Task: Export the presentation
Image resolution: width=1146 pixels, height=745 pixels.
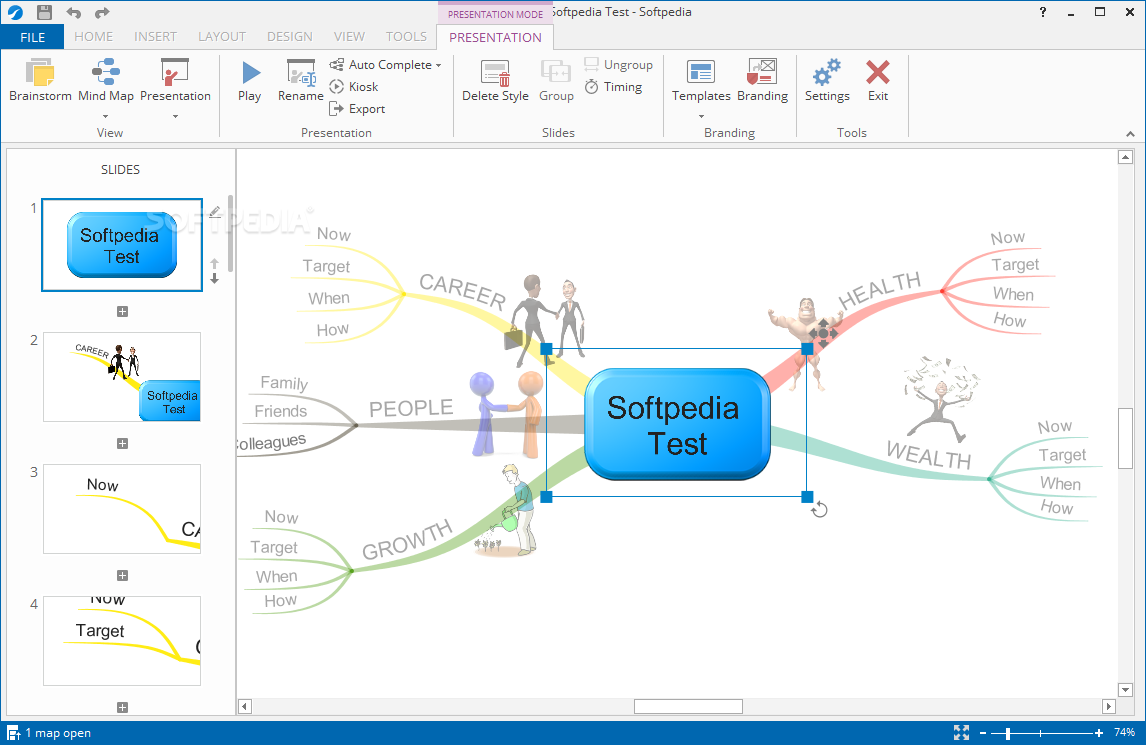Action: click(357, 109)
